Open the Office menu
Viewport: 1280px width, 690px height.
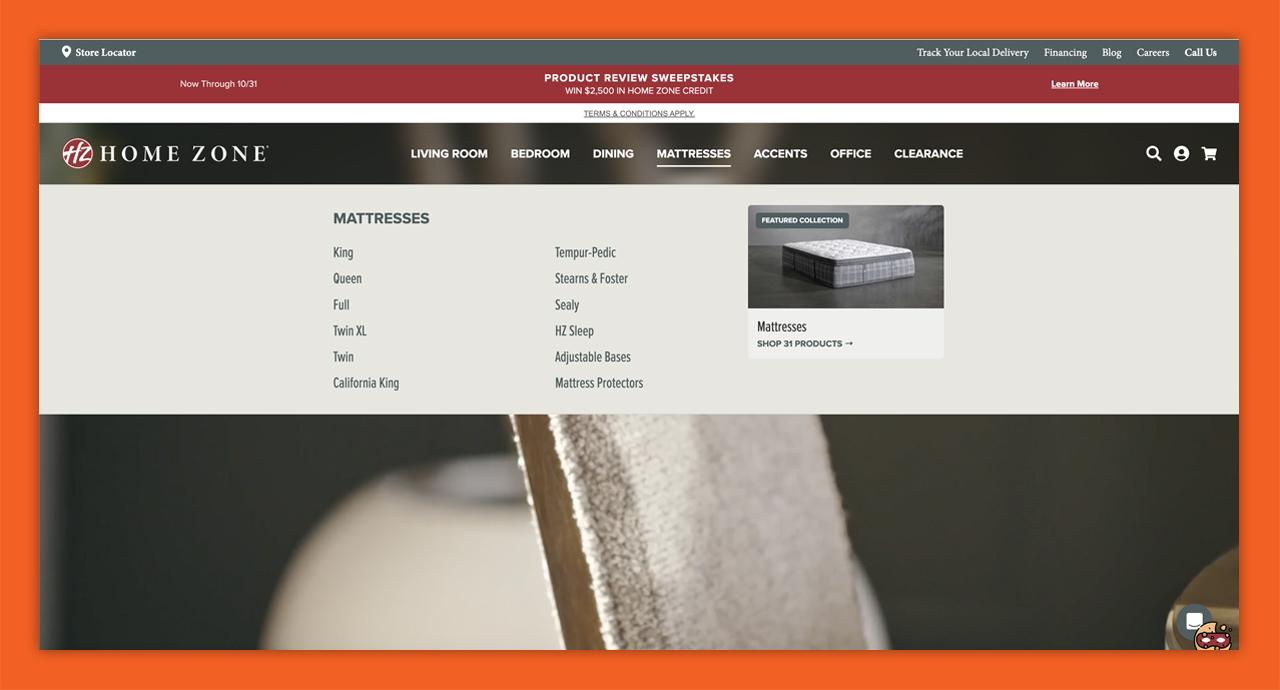tap(850, 153)
